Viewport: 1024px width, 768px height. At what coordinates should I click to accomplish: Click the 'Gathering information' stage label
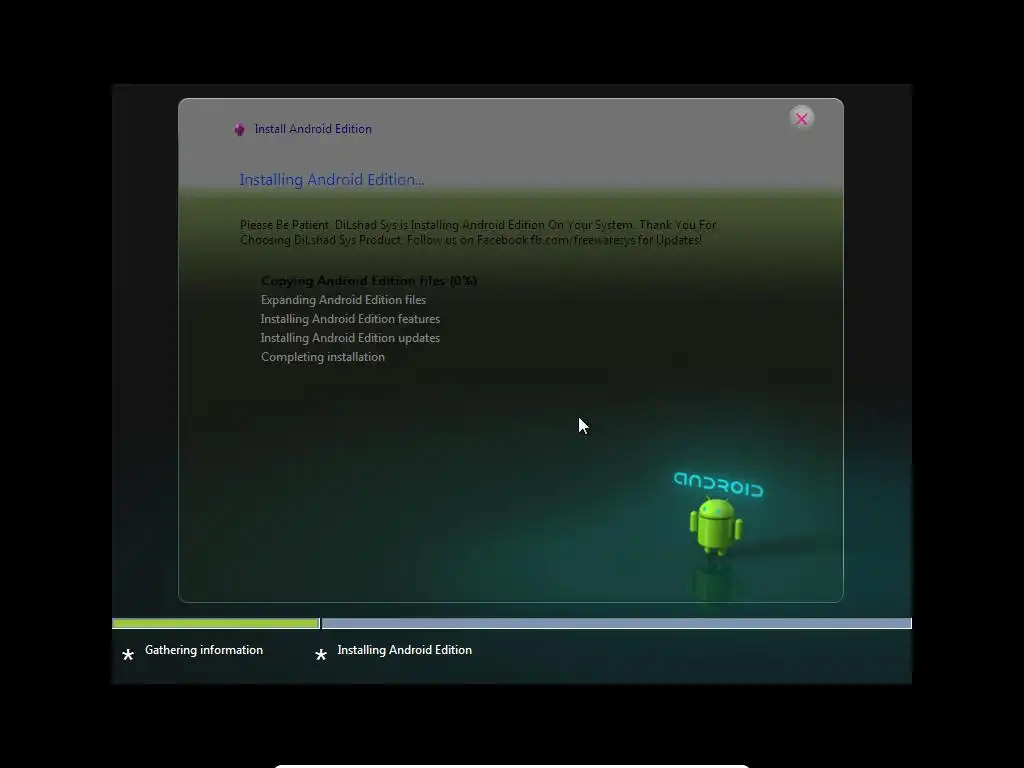point(204,650)
